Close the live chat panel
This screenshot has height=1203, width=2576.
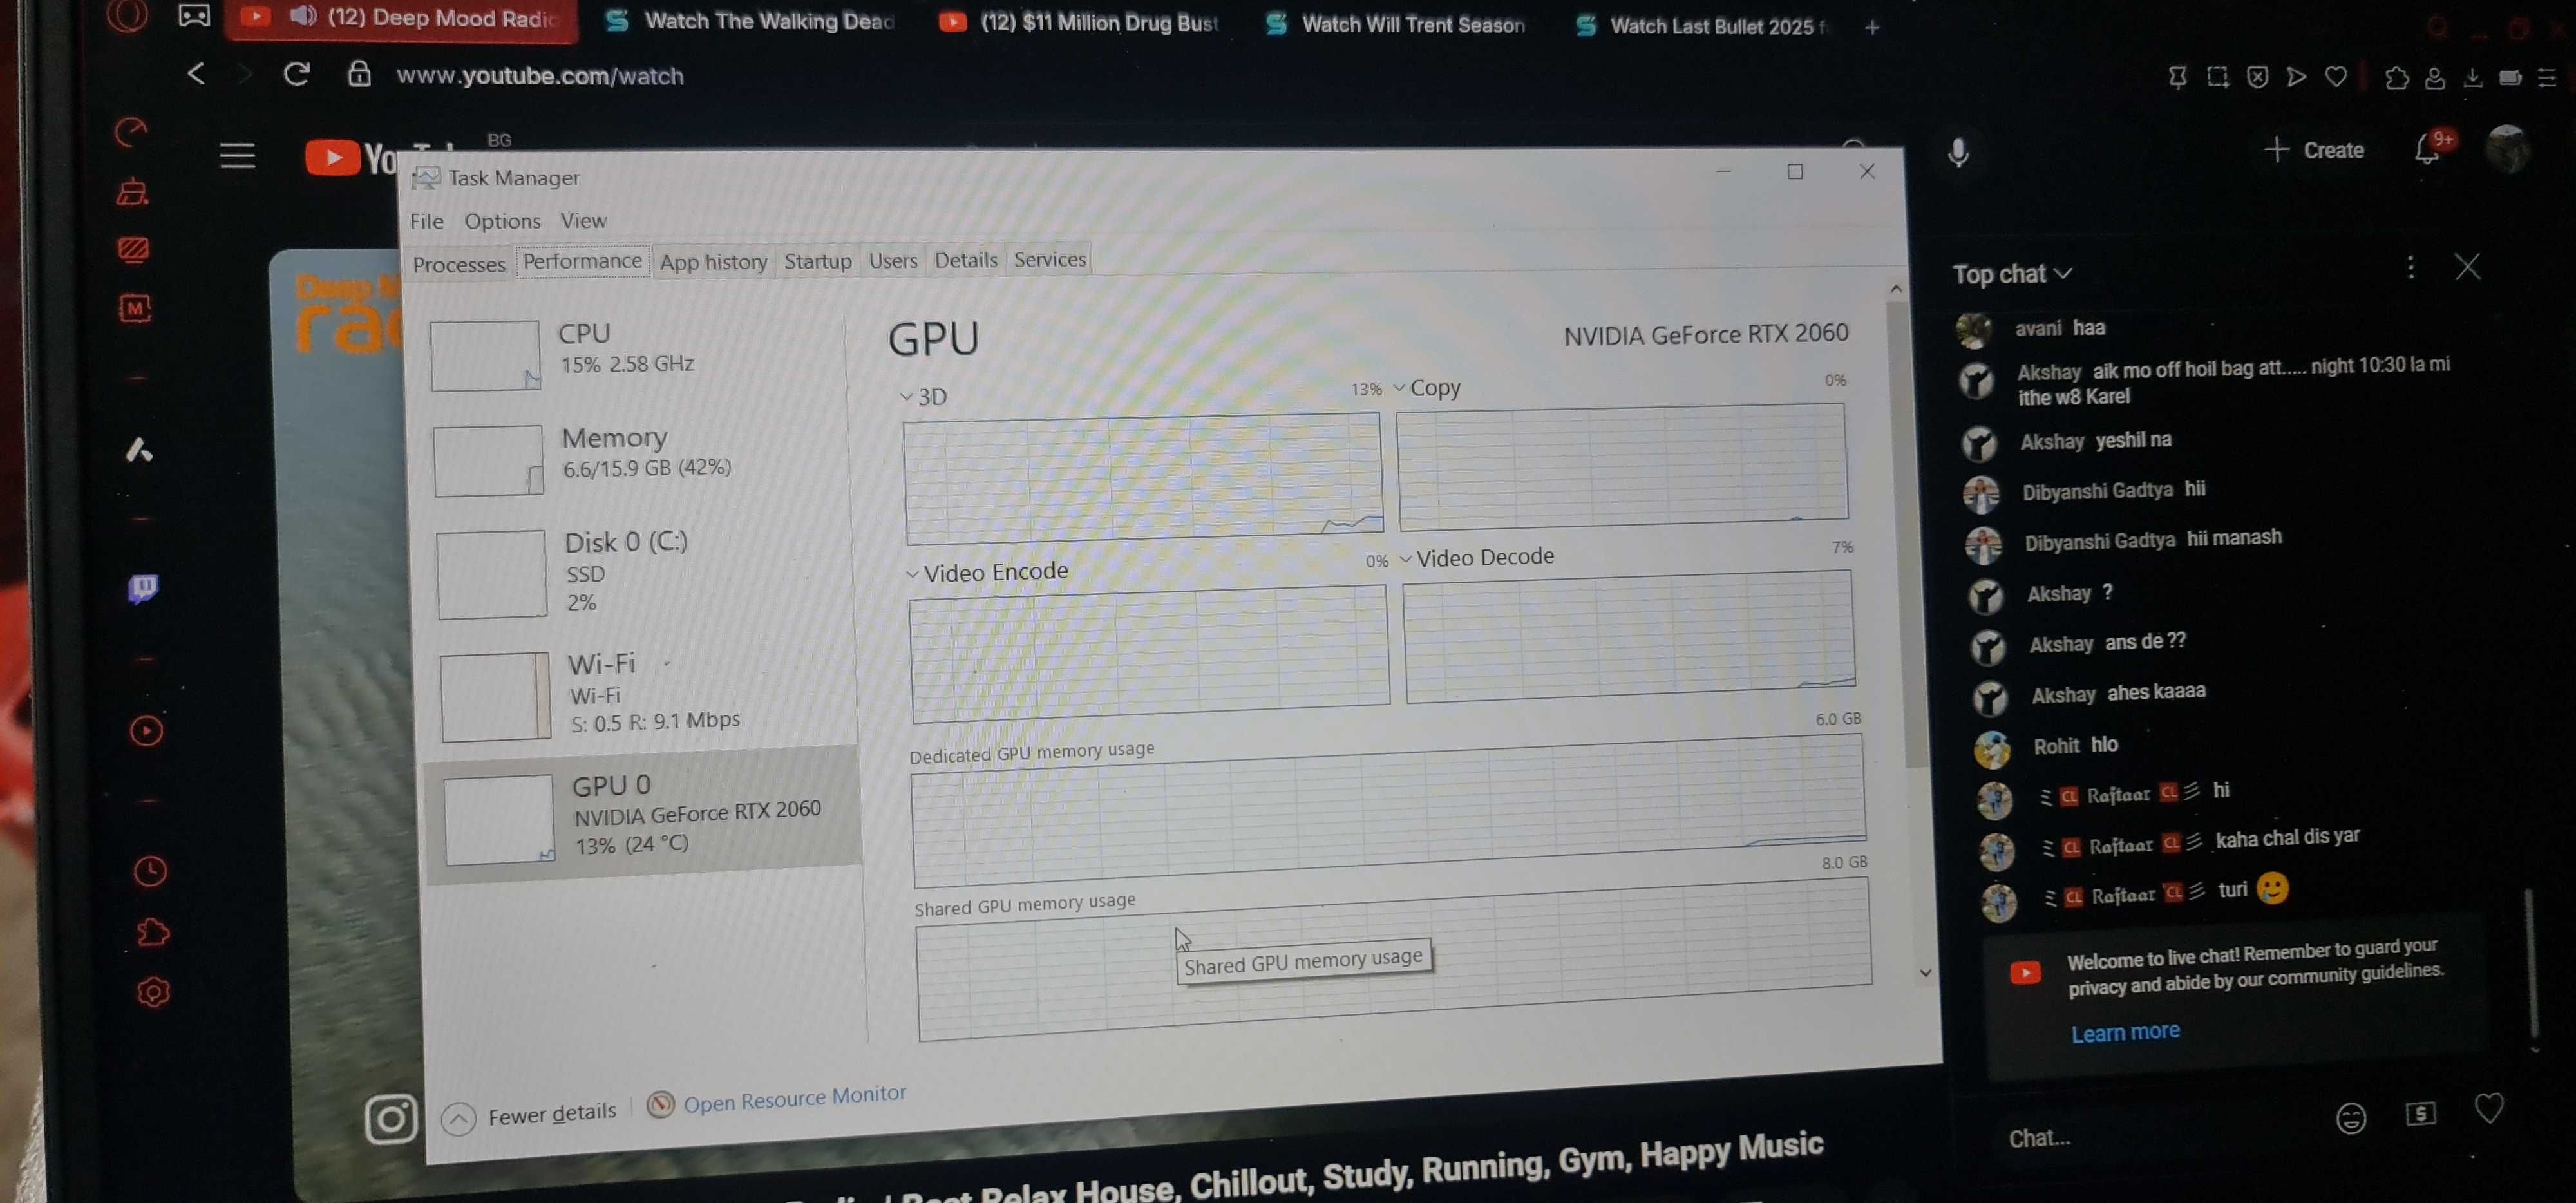click(2467, 266)
